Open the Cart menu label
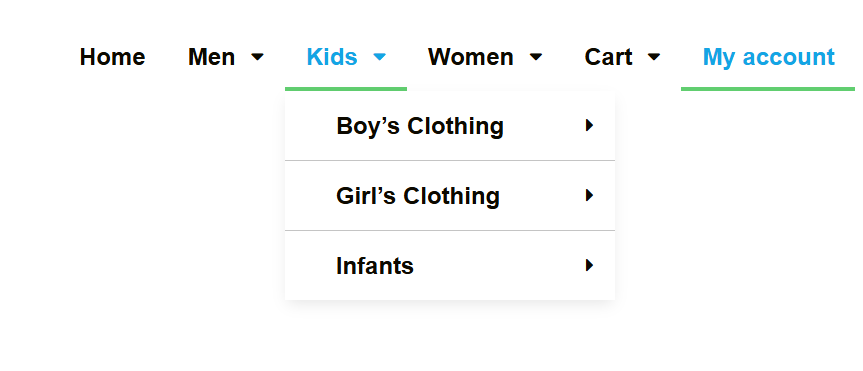This screenshot has height=371, width=863. click(x=608, y=57)
